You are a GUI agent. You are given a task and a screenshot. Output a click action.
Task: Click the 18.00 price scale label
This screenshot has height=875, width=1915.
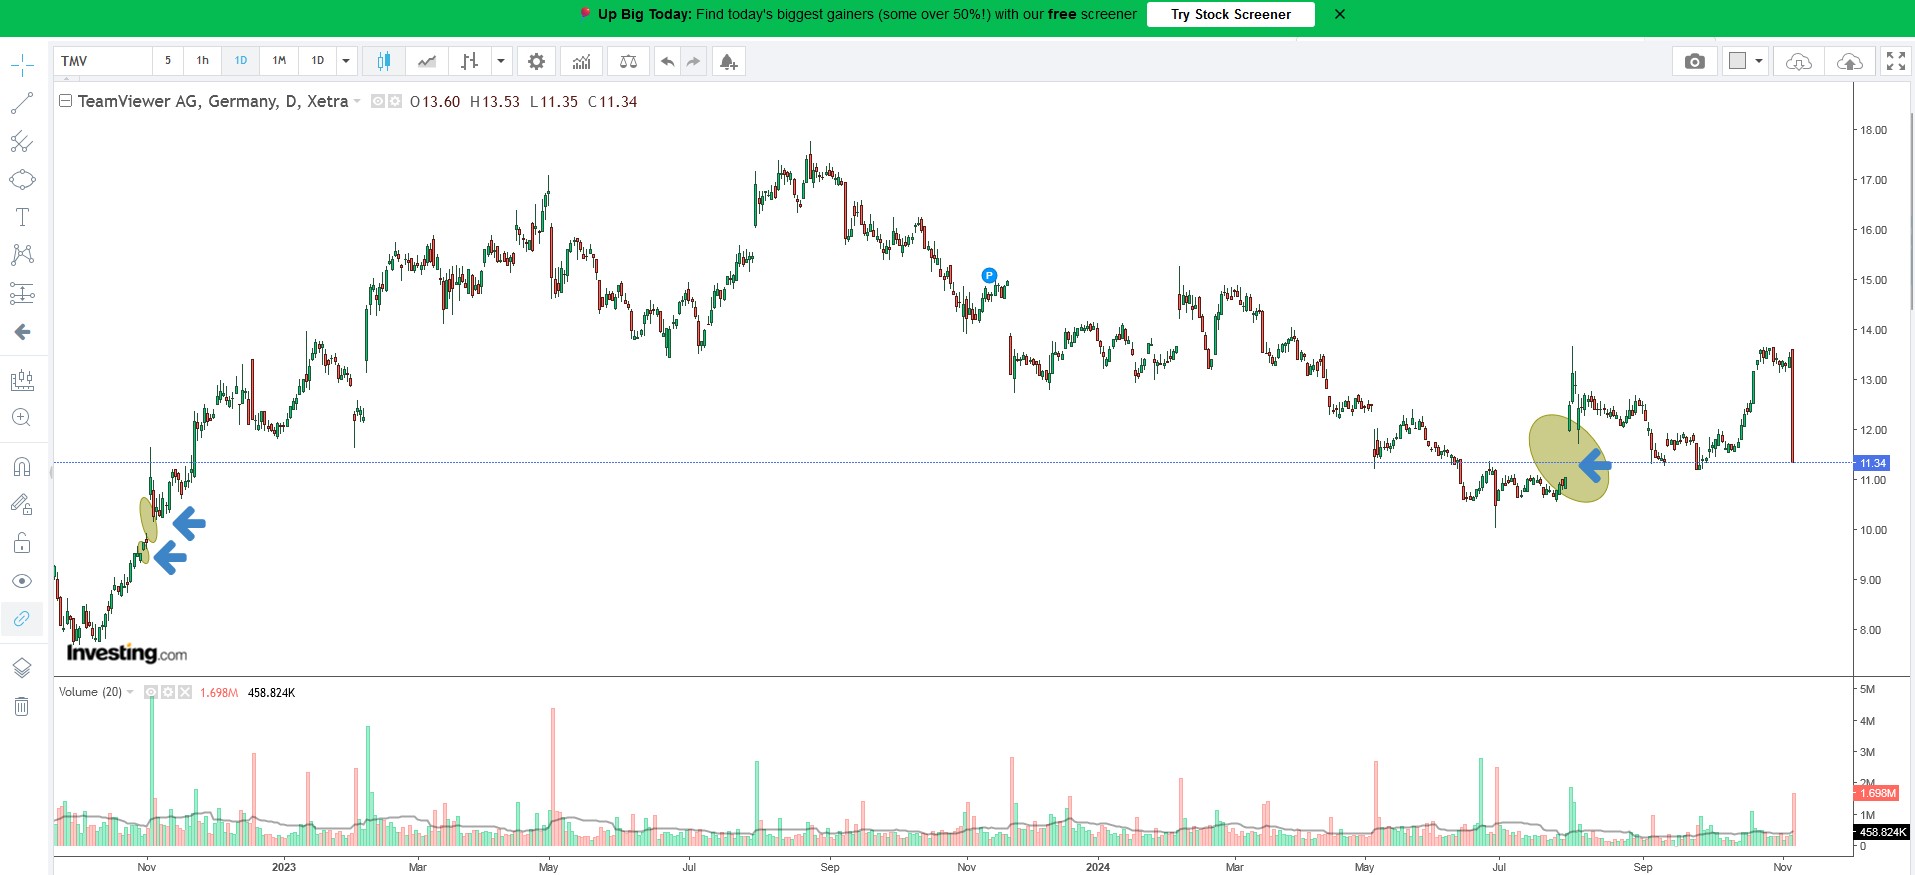coord(1873,130)
